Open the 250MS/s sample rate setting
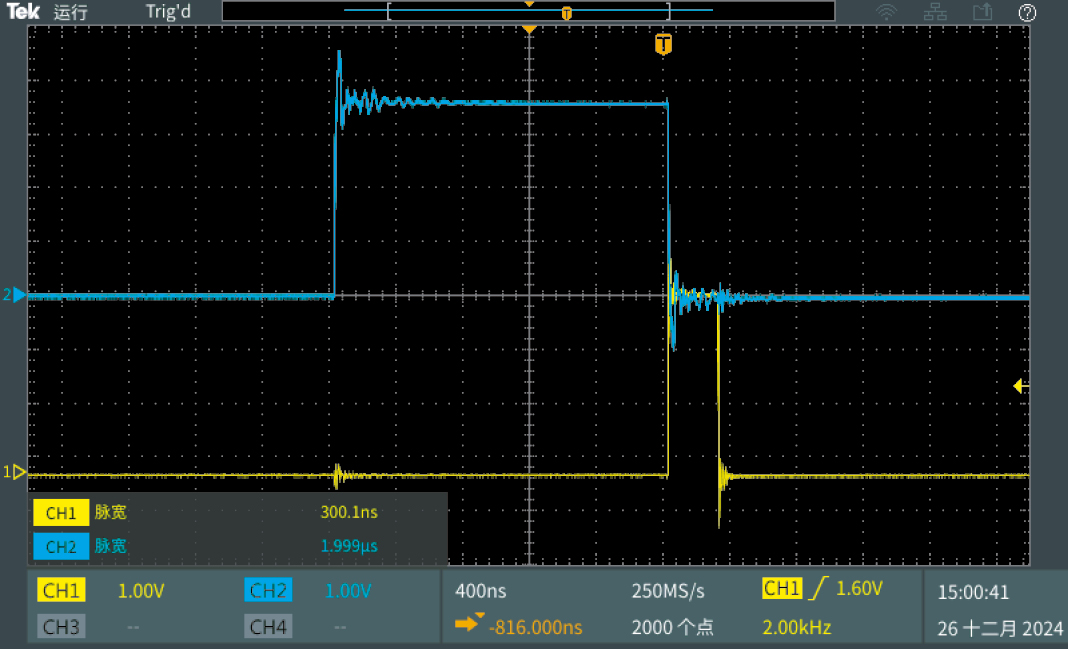1068x649 pixels. pos(669,591)
